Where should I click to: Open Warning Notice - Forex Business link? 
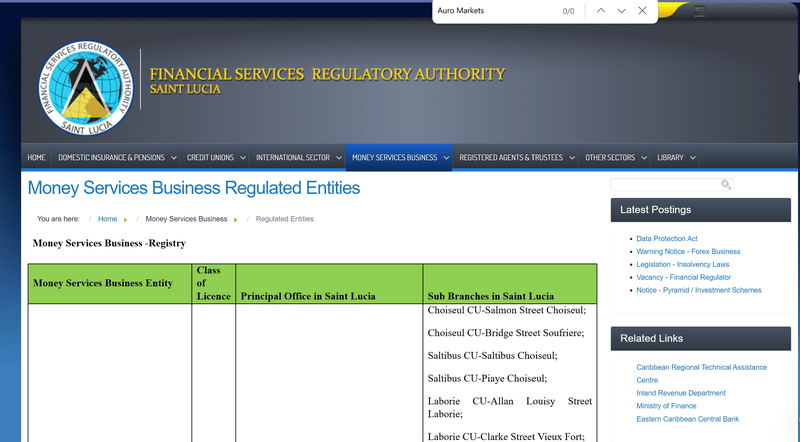pos(688,251)
